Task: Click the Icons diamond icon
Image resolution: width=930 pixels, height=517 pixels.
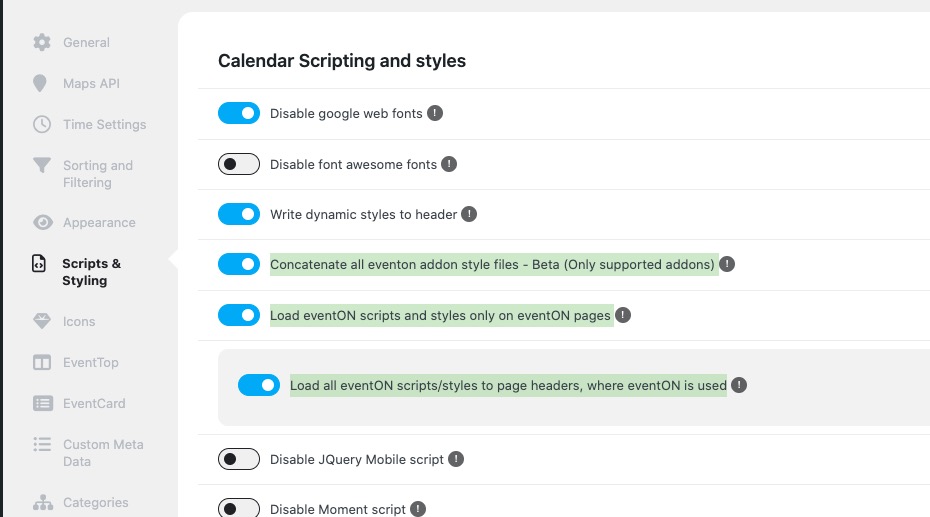Action: point(42,321)
